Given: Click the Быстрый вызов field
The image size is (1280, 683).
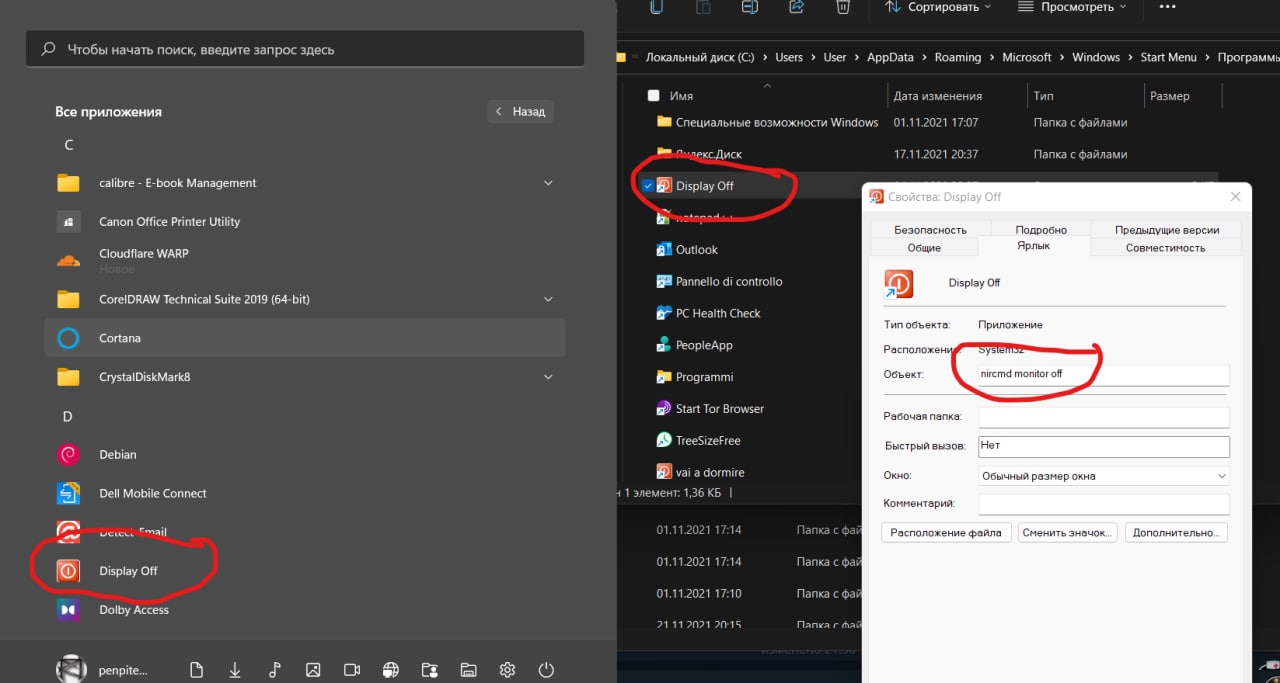Looking at the screenshot, I should (x=1104, y=446).
